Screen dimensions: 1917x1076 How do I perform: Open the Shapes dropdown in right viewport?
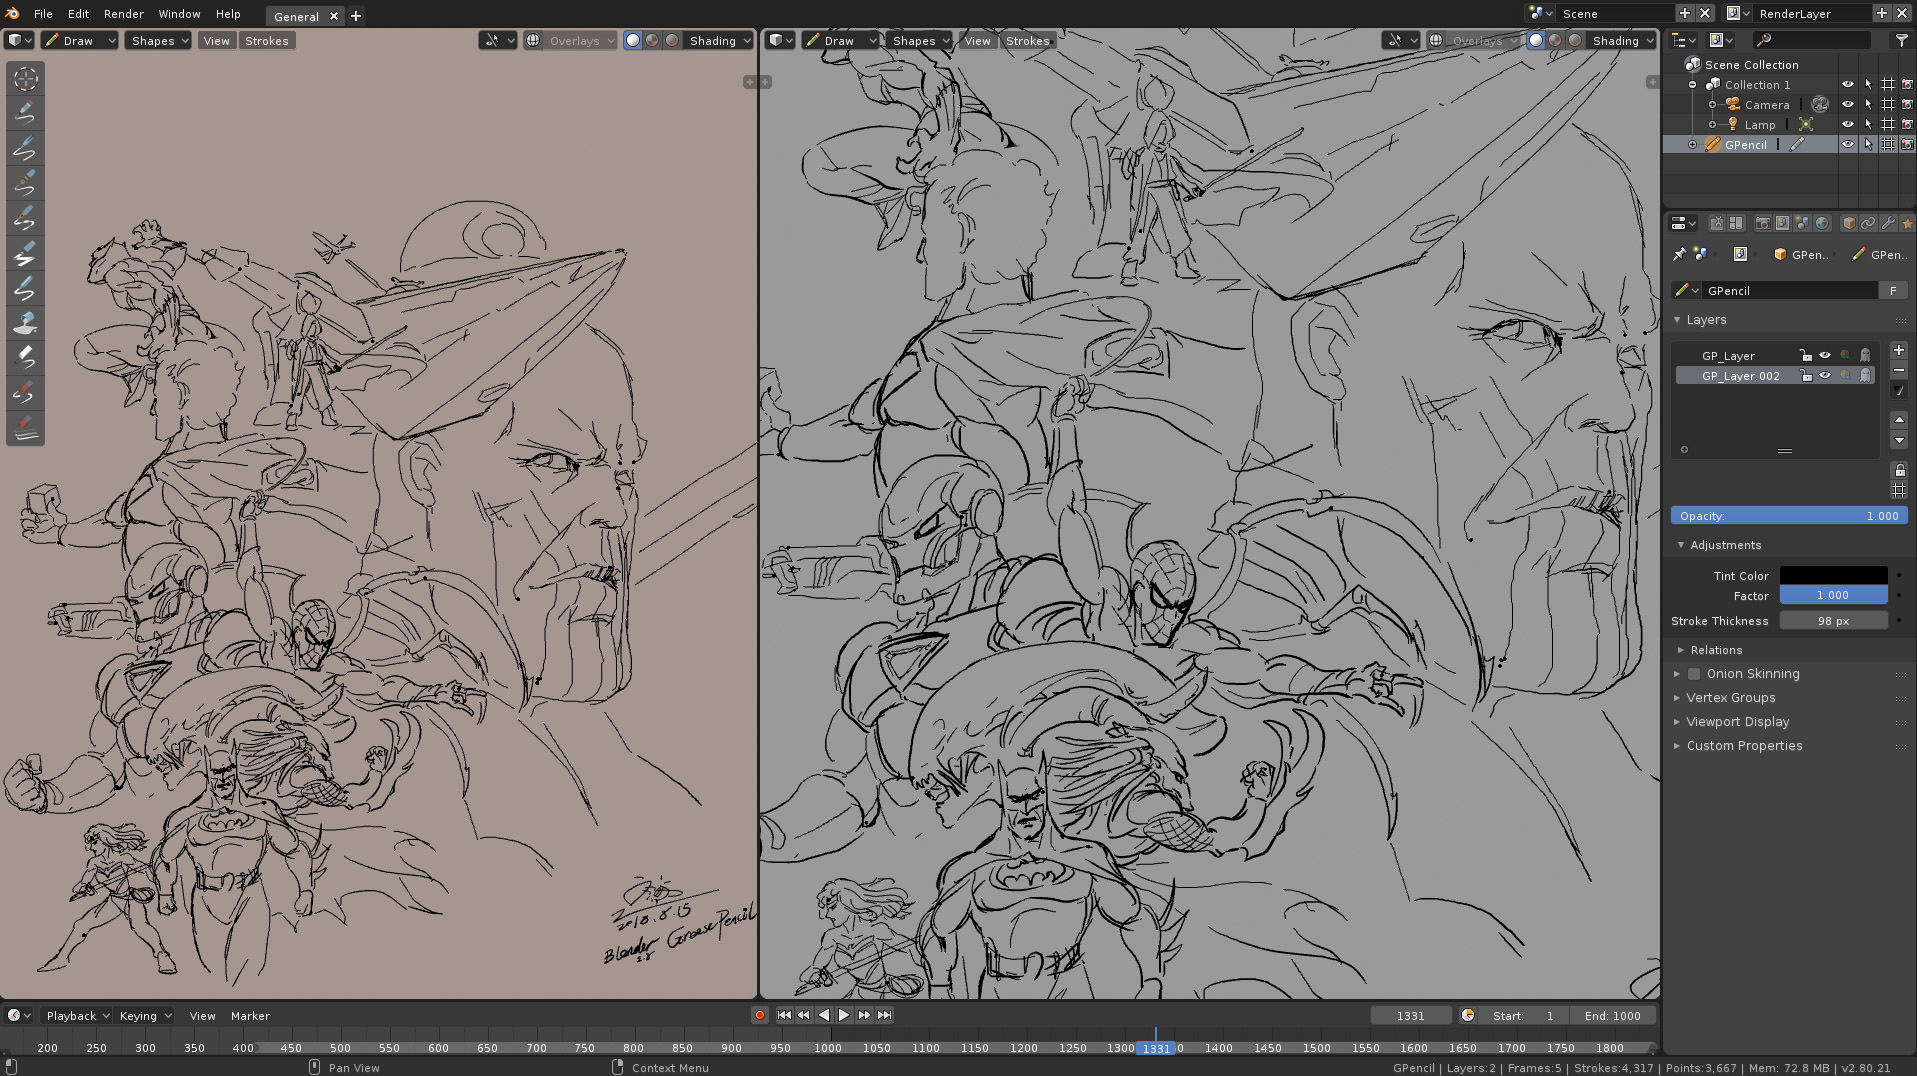(918, 40)
